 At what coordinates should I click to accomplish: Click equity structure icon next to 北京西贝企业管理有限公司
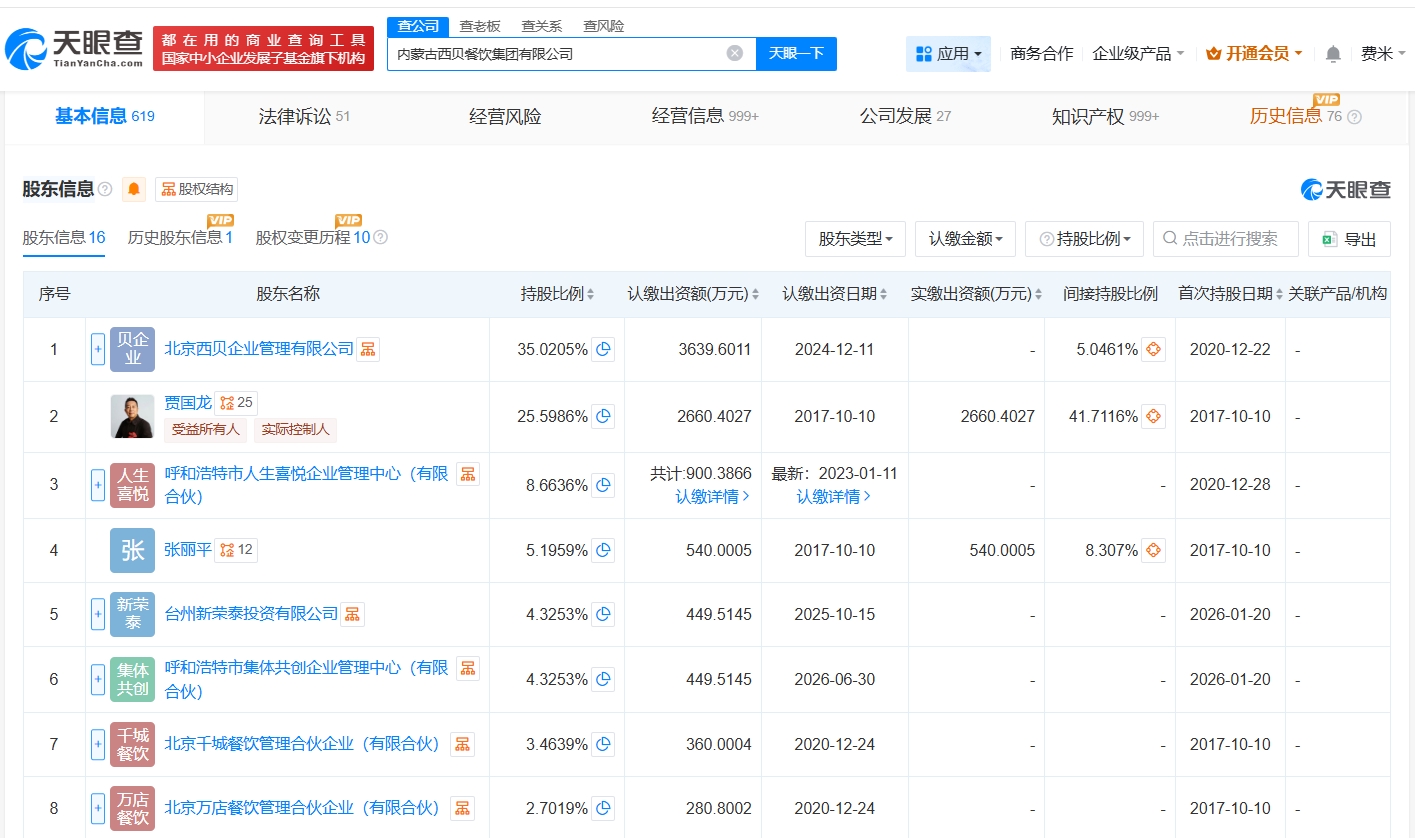pyautogui.click(x=368, y=349)
